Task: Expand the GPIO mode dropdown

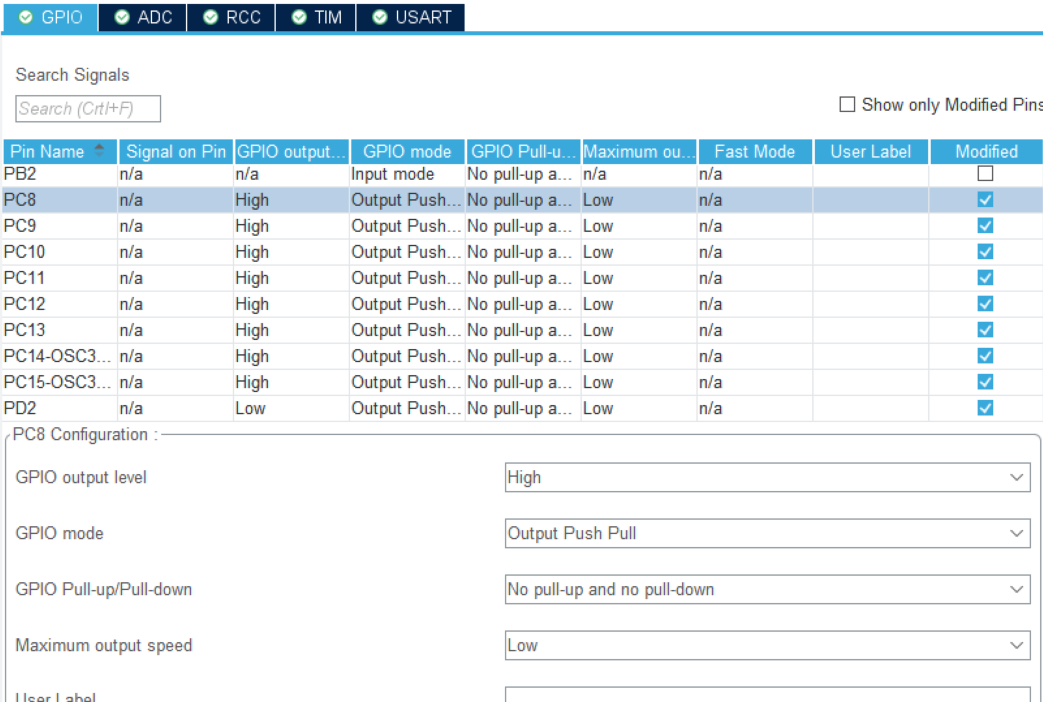Action: pos(767,534)
